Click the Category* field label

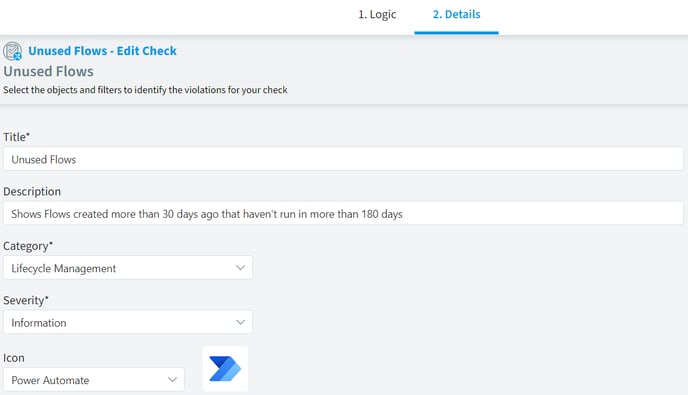click(x=28, y=246)
